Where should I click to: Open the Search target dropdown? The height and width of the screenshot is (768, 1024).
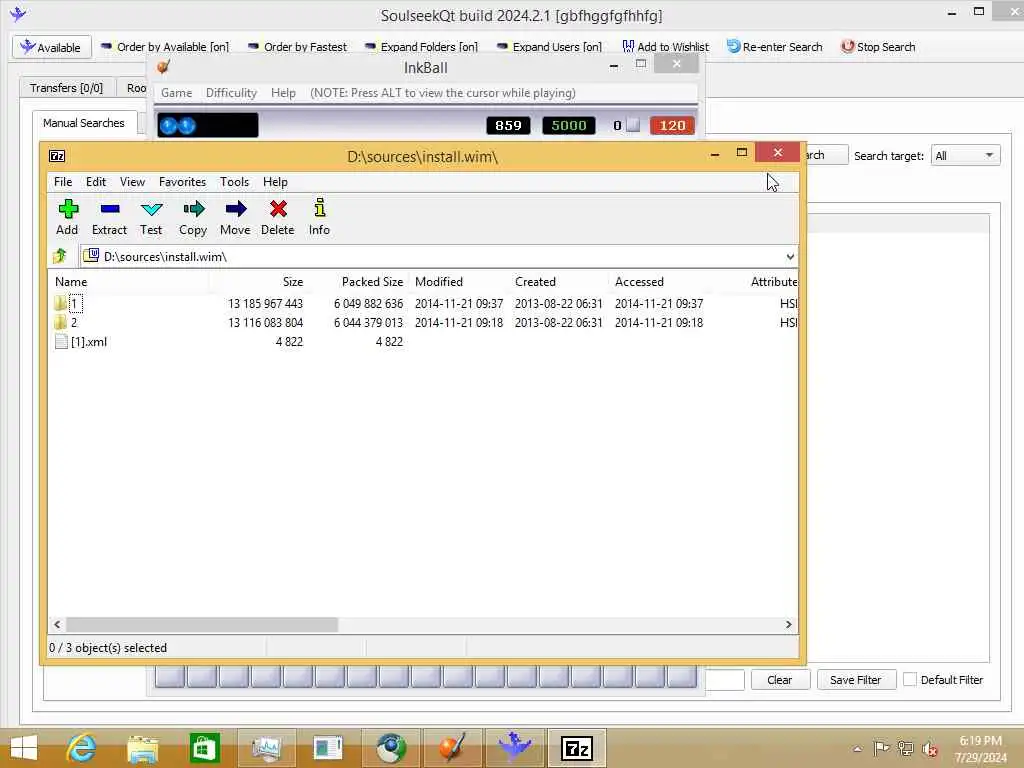[x=965, y=155]
